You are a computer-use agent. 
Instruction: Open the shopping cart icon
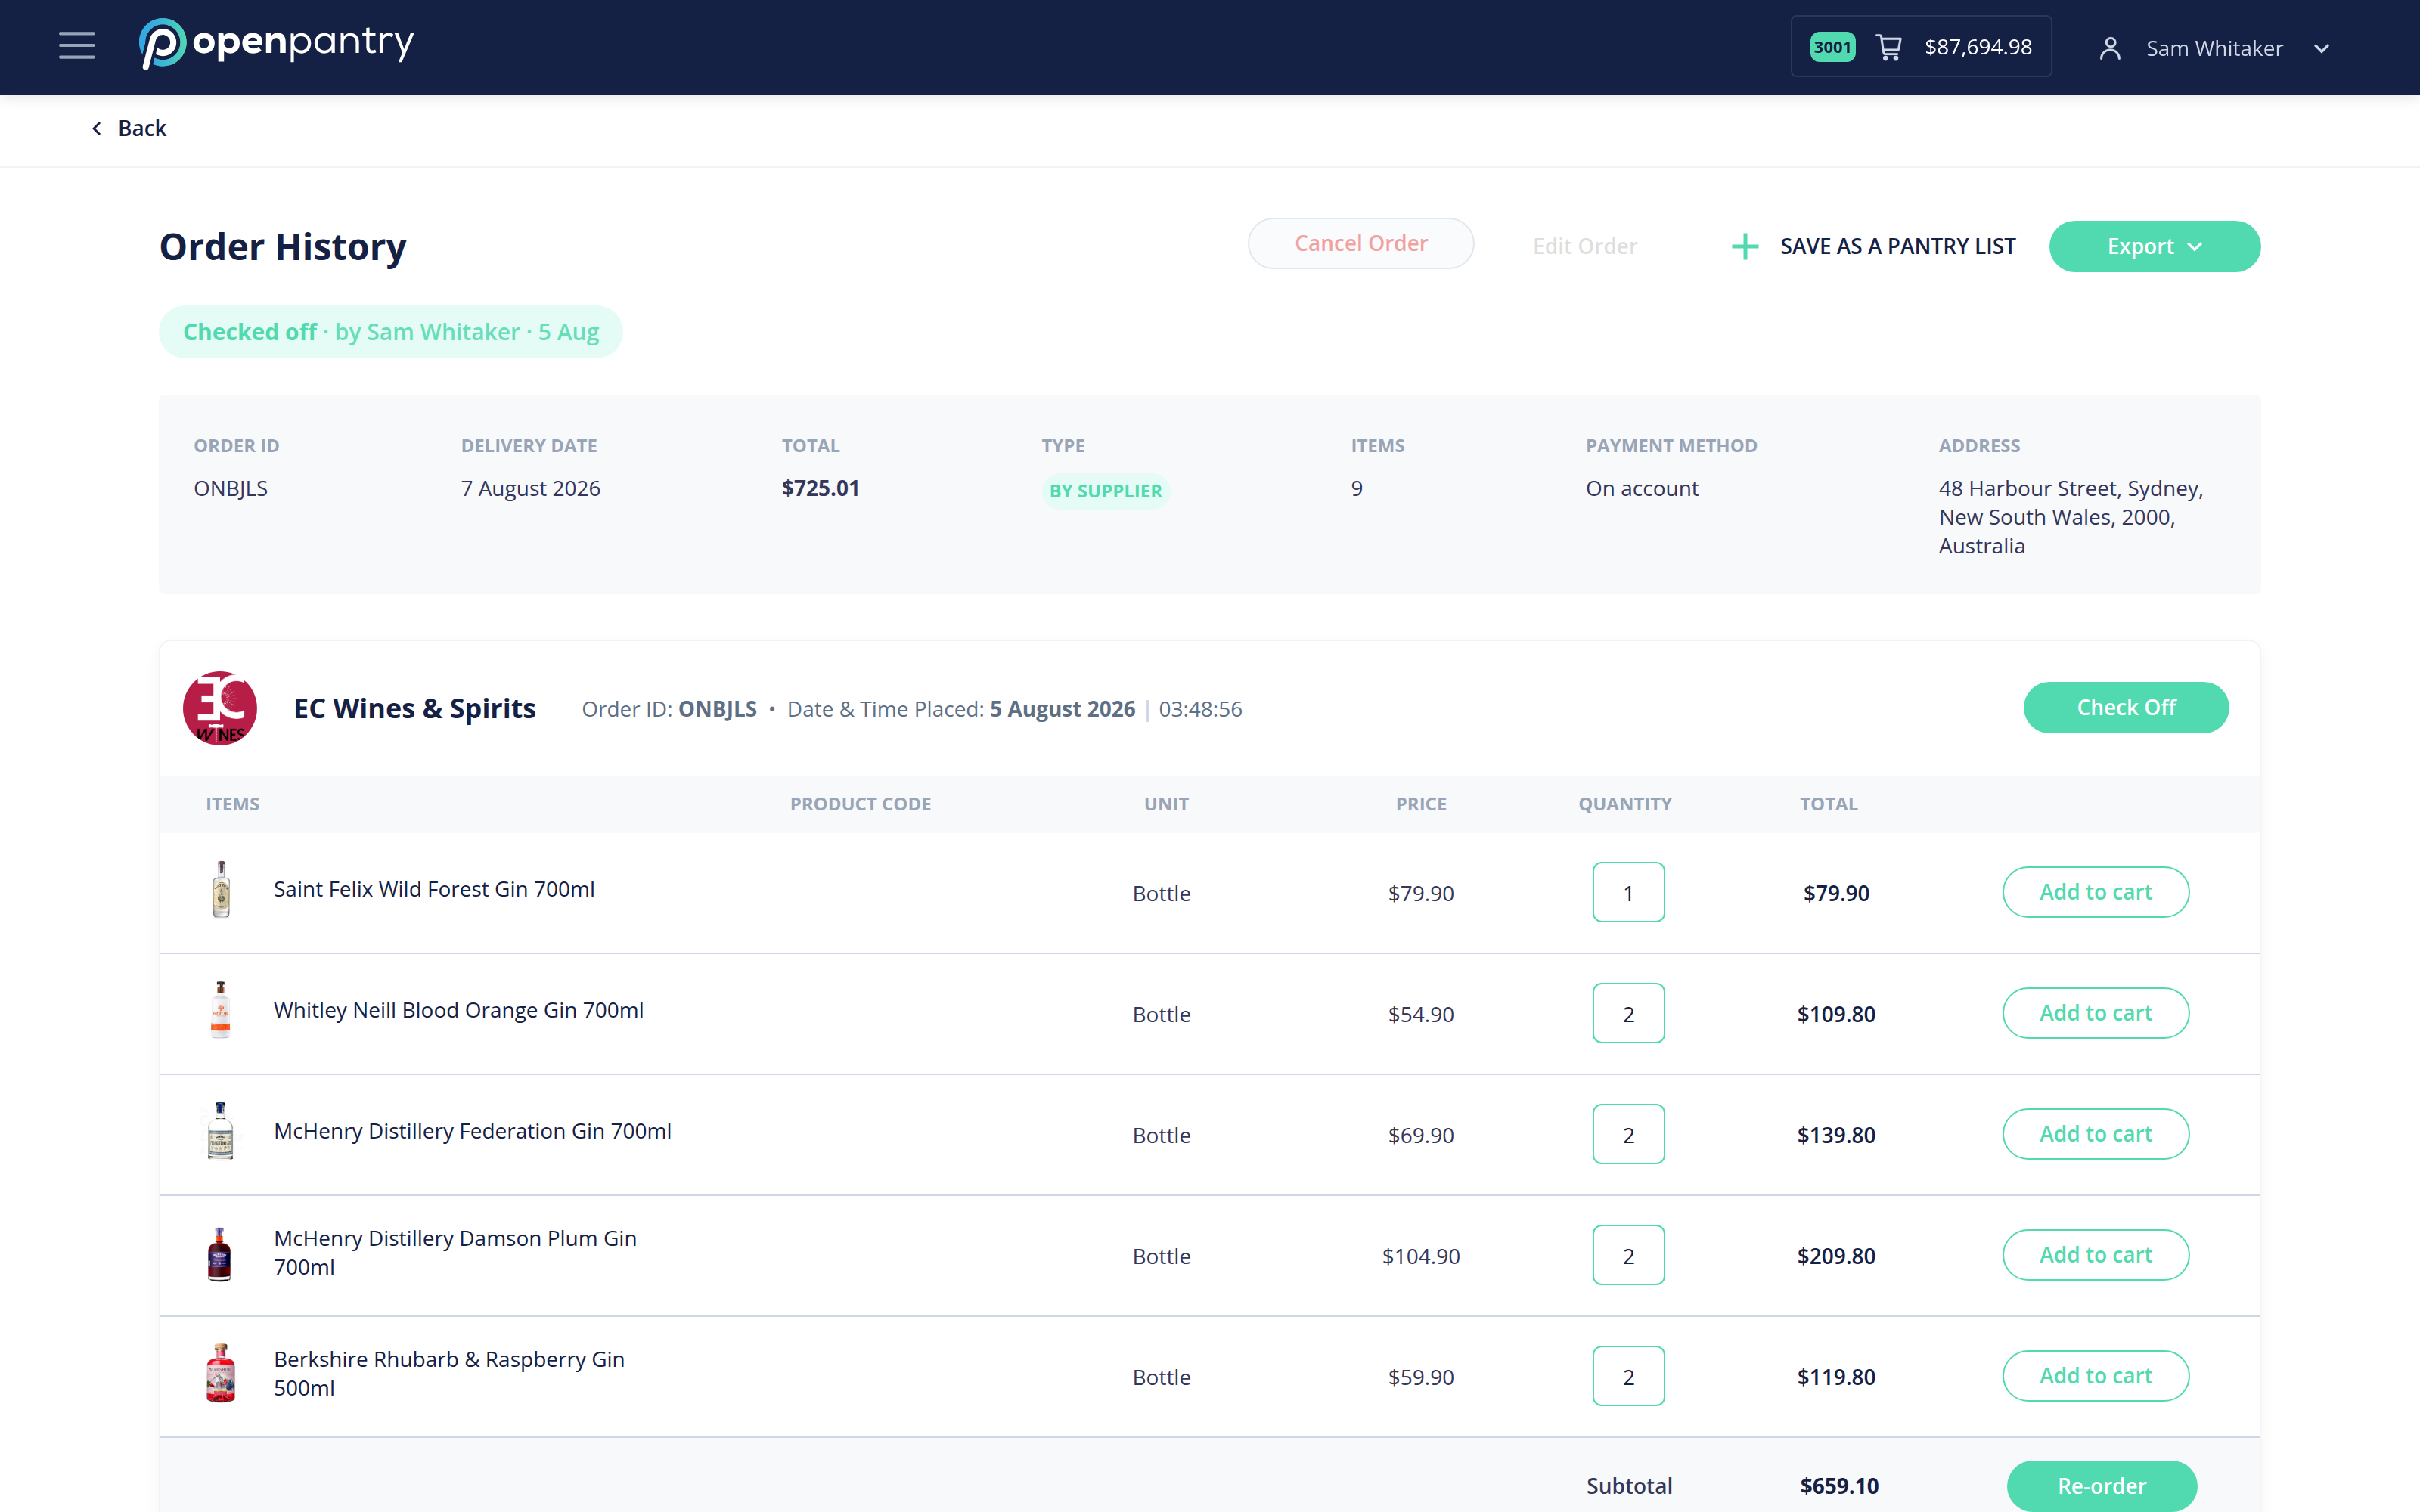(1889, 47)
